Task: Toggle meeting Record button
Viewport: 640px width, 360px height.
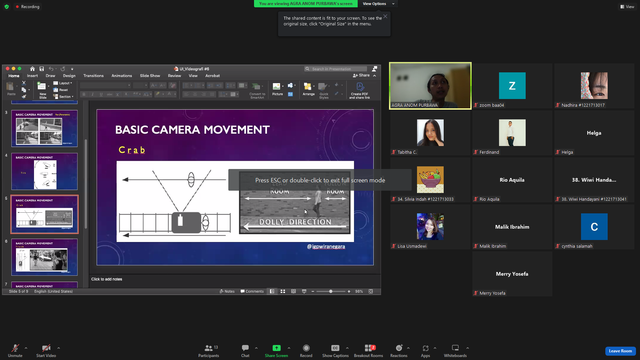Action: point(306,350)
